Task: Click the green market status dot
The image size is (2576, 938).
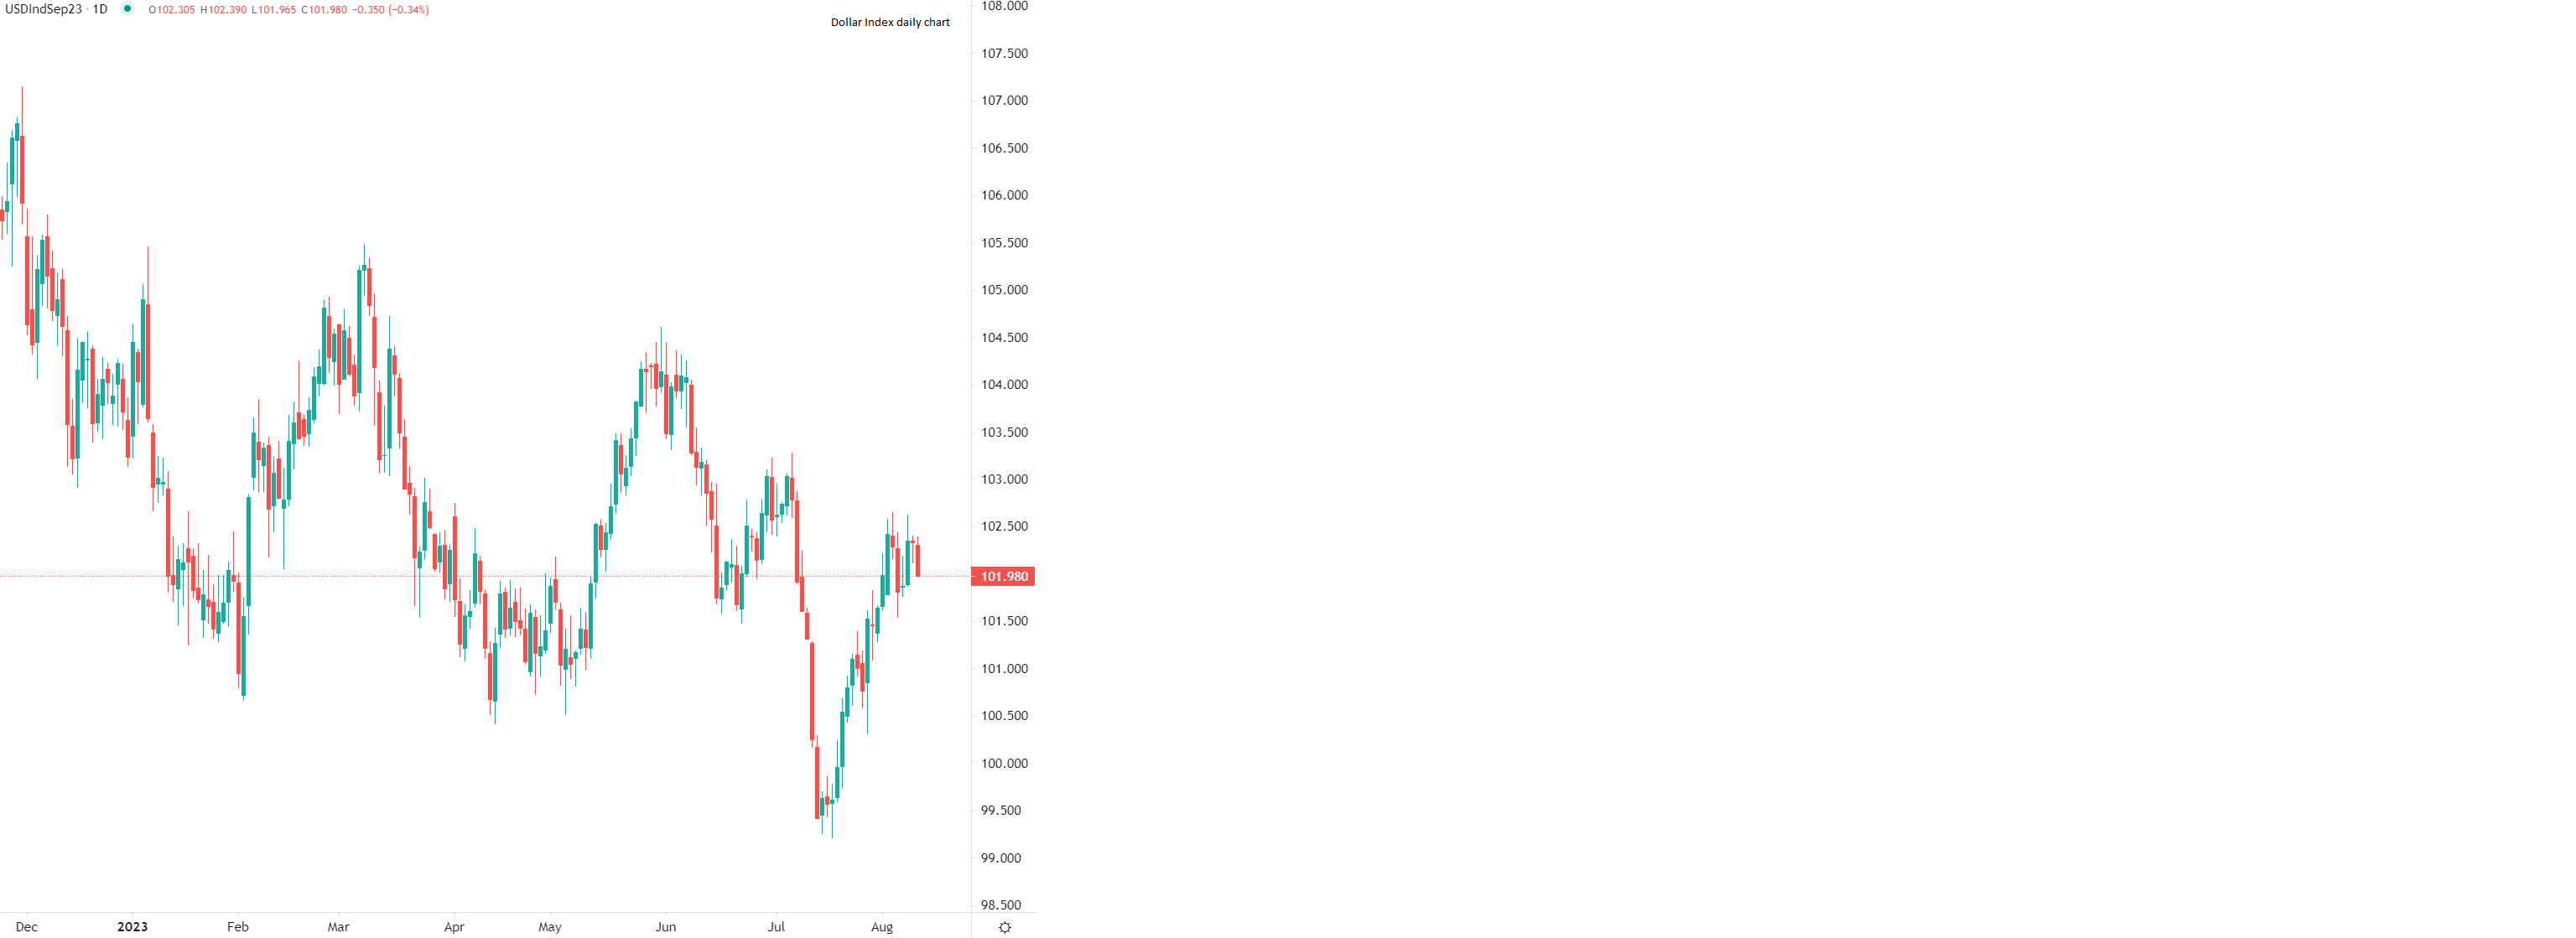Action: (127, 9)
